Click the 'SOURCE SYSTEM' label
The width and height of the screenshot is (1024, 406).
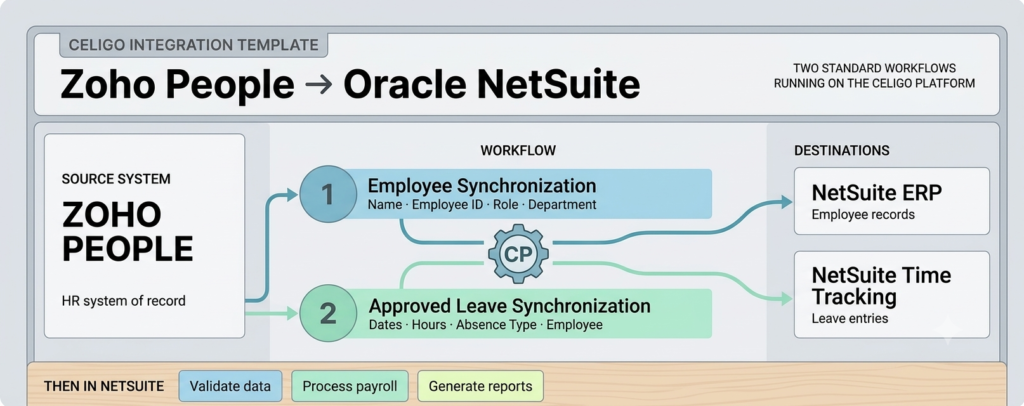point(116,179)
